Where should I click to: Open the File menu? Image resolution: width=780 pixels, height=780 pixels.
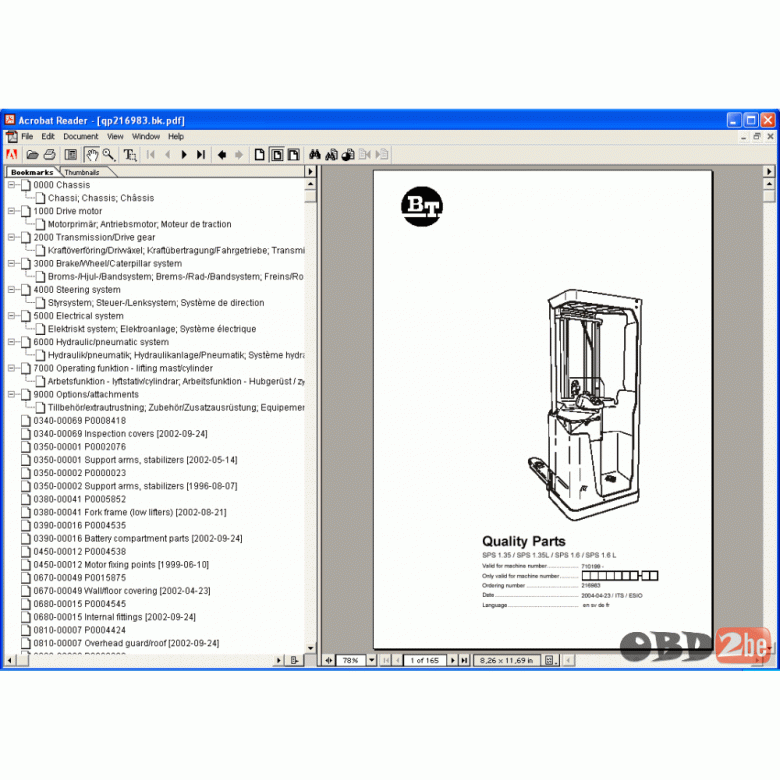pos(27,136)
